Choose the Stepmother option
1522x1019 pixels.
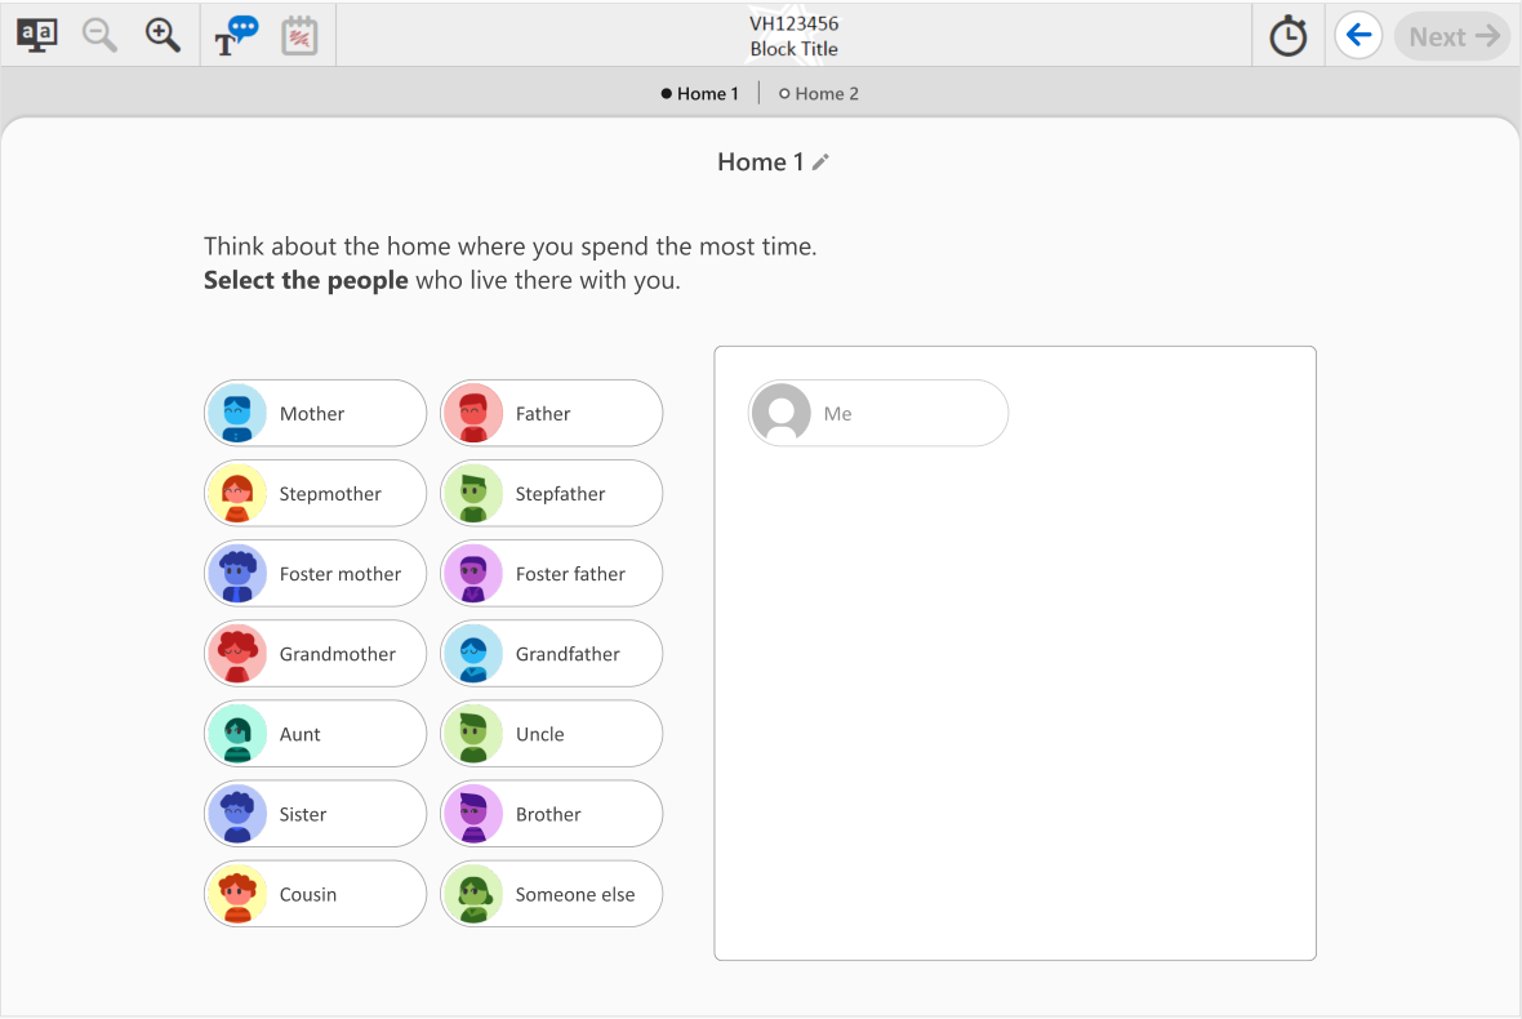[x=315, y=494]
